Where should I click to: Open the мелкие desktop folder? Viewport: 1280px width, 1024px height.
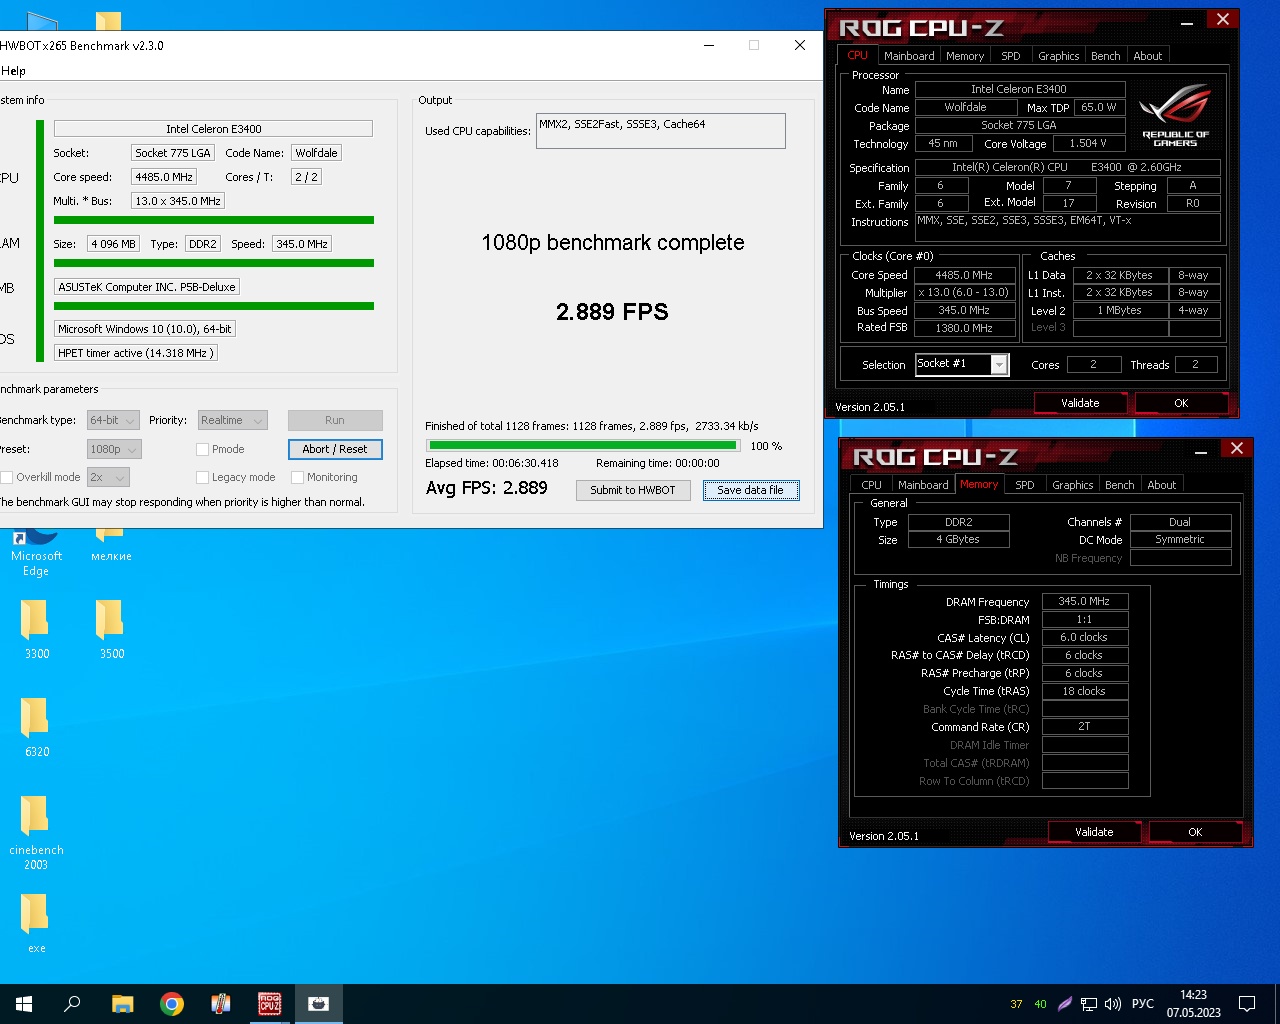(111, 546)
